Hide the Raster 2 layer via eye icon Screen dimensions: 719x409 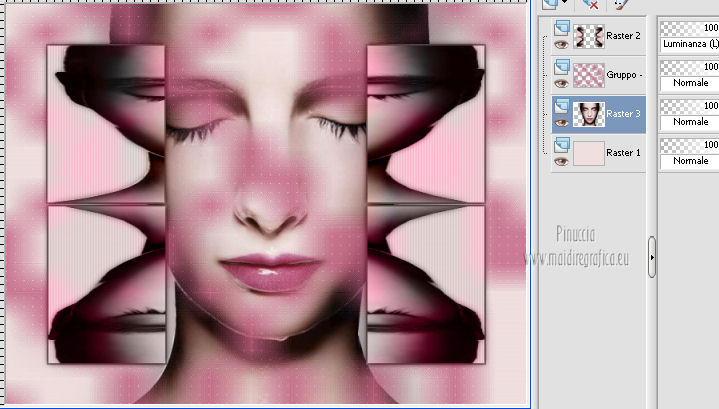click(561, 44)
